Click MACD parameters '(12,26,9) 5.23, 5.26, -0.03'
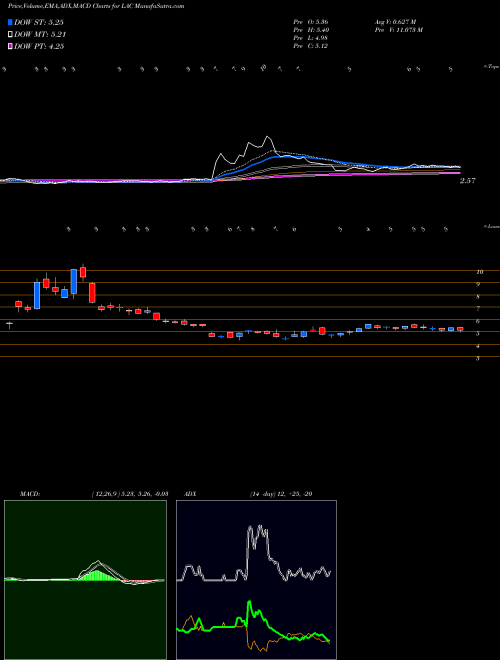 tap(130, 494)
